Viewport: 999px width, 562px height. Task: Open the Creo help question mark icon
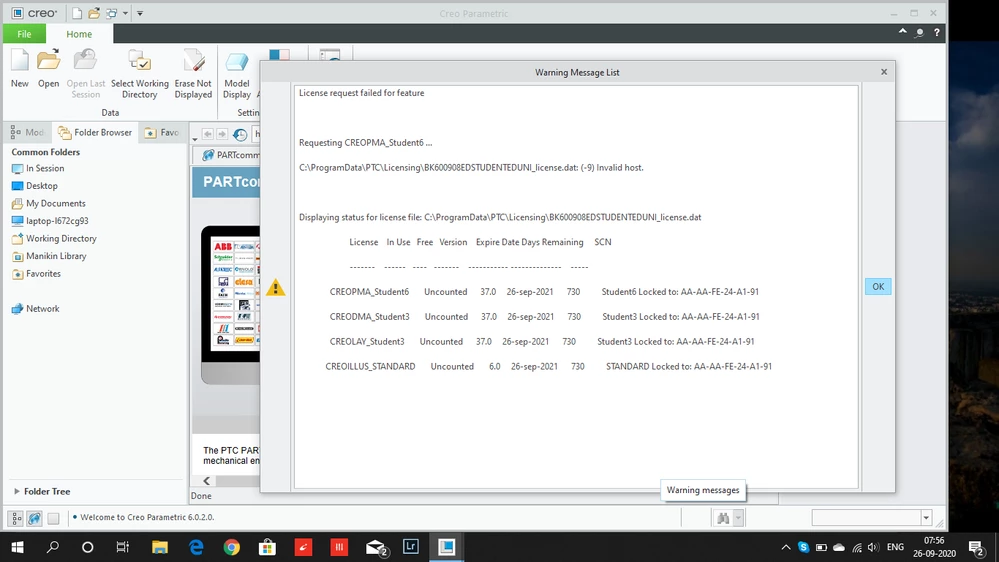pos(937,32)
